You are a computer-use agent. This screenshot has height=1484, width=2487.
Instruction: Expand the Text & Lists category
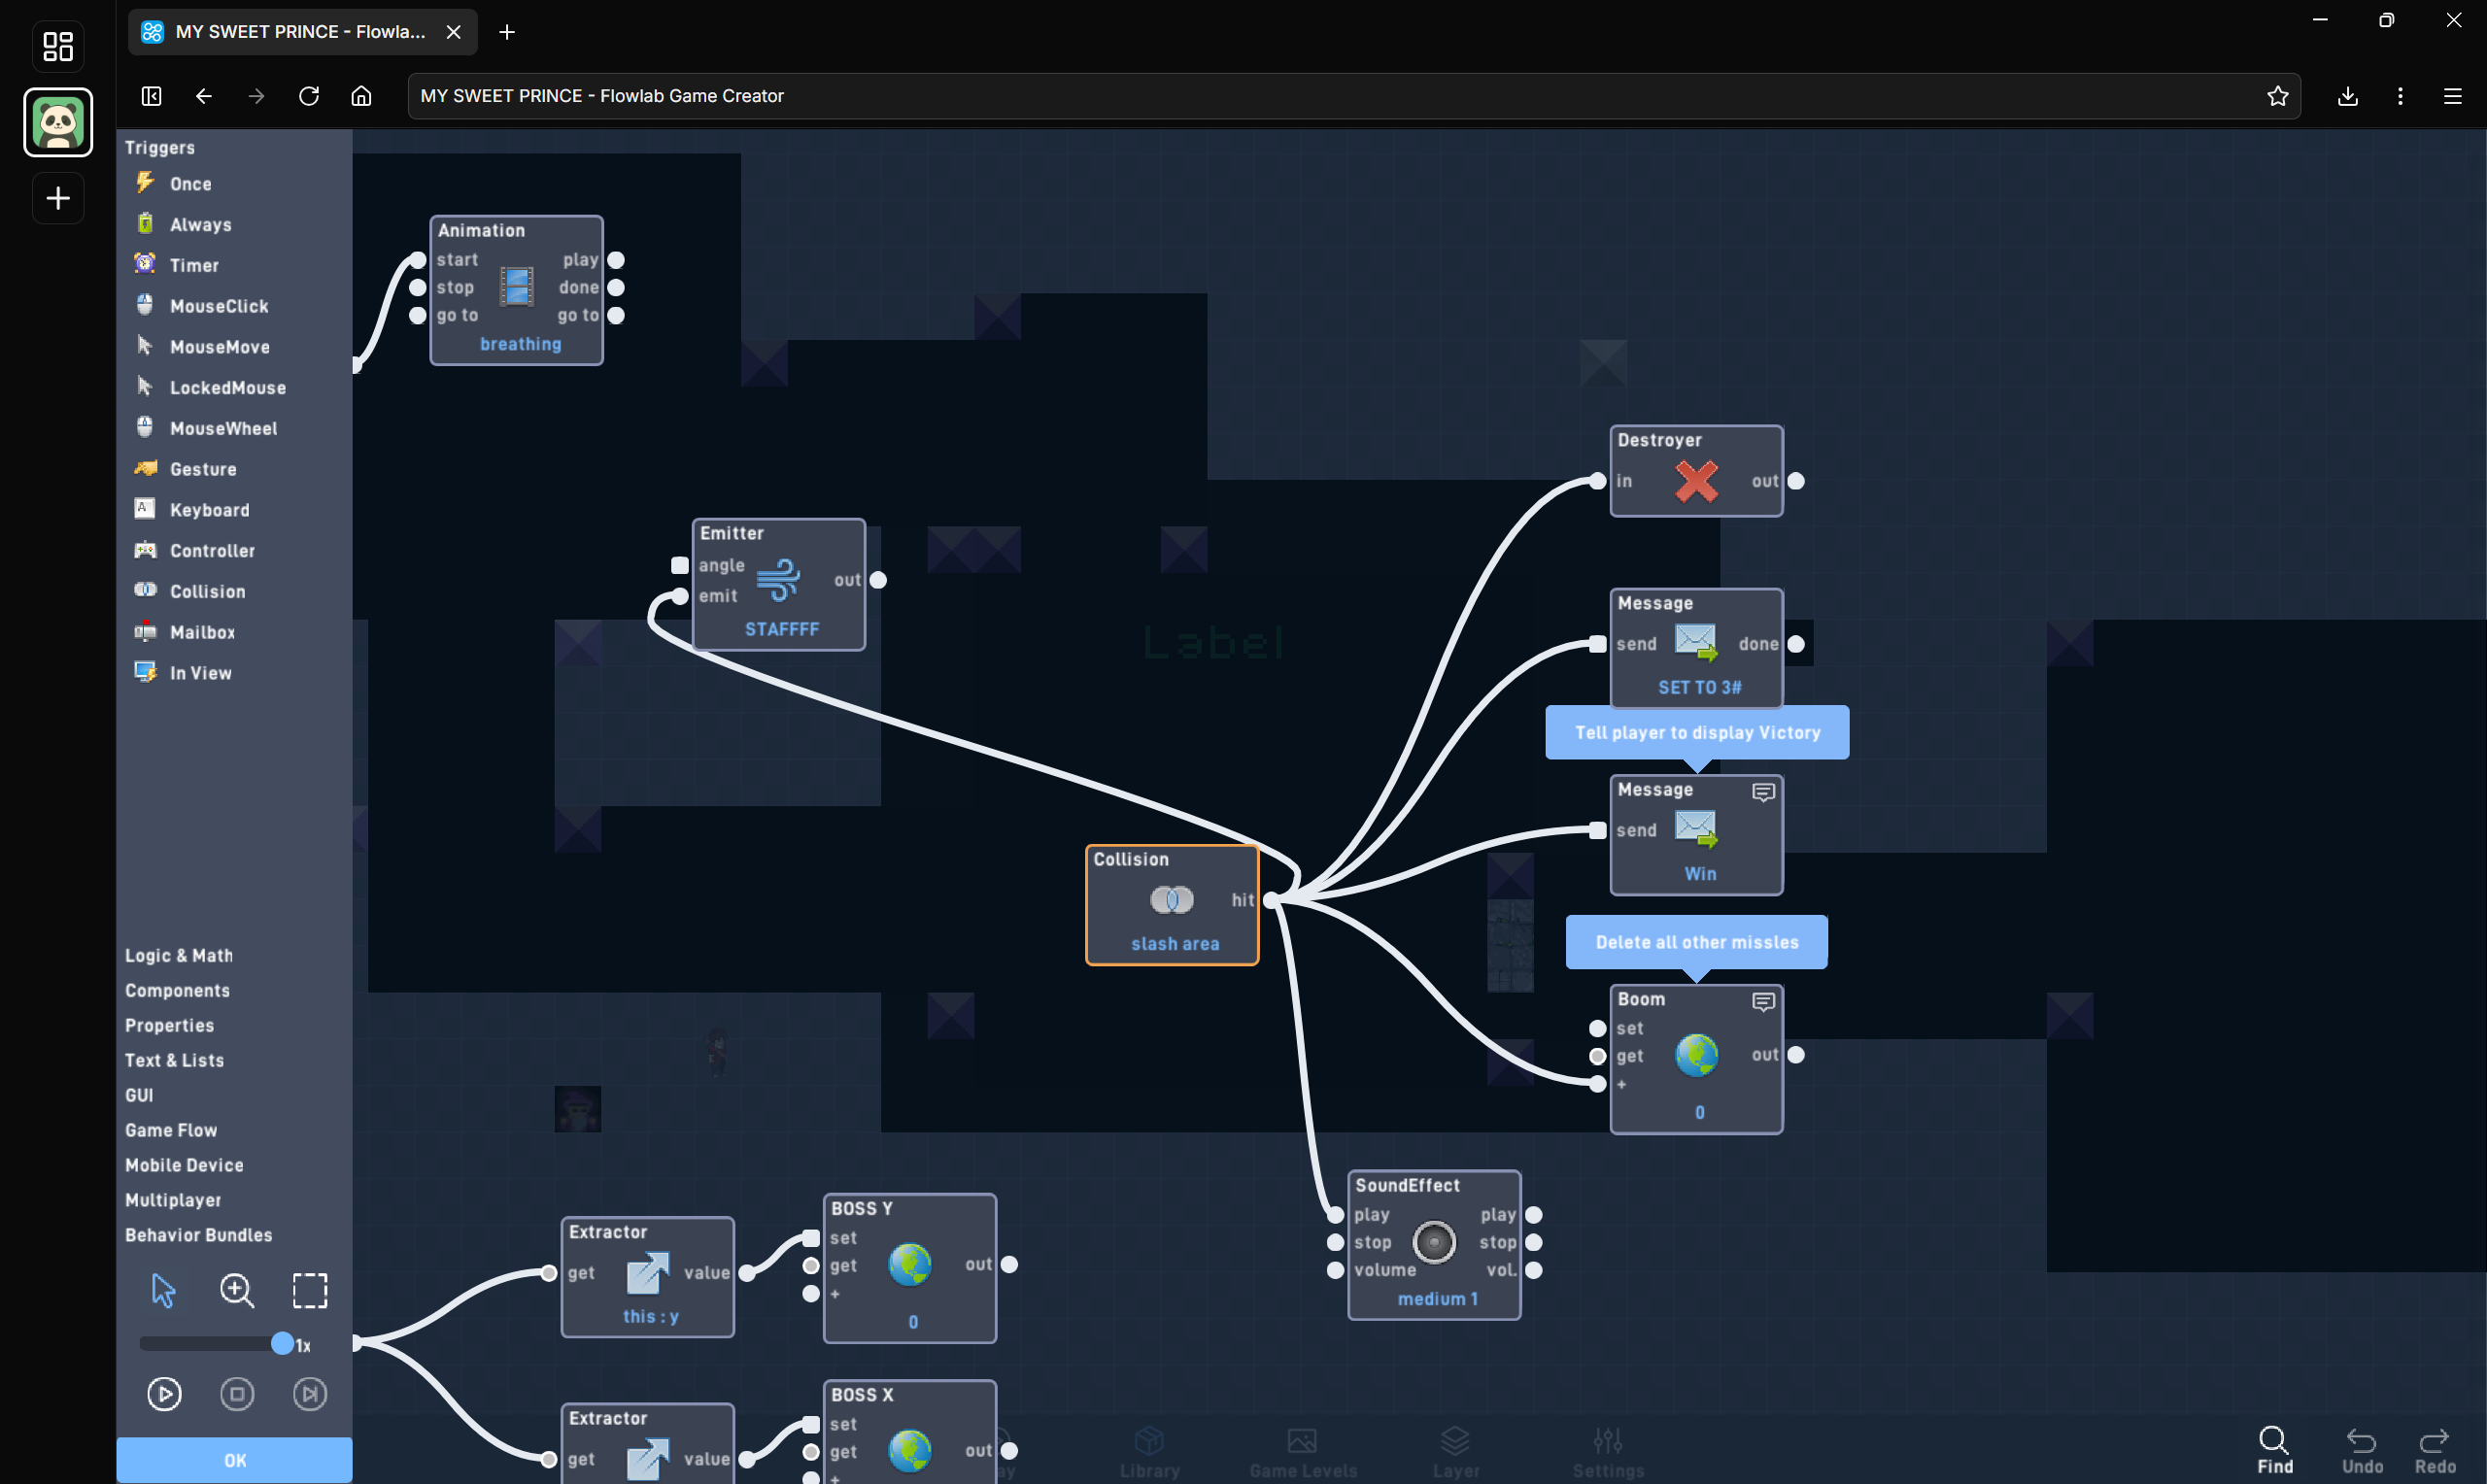174,1060
